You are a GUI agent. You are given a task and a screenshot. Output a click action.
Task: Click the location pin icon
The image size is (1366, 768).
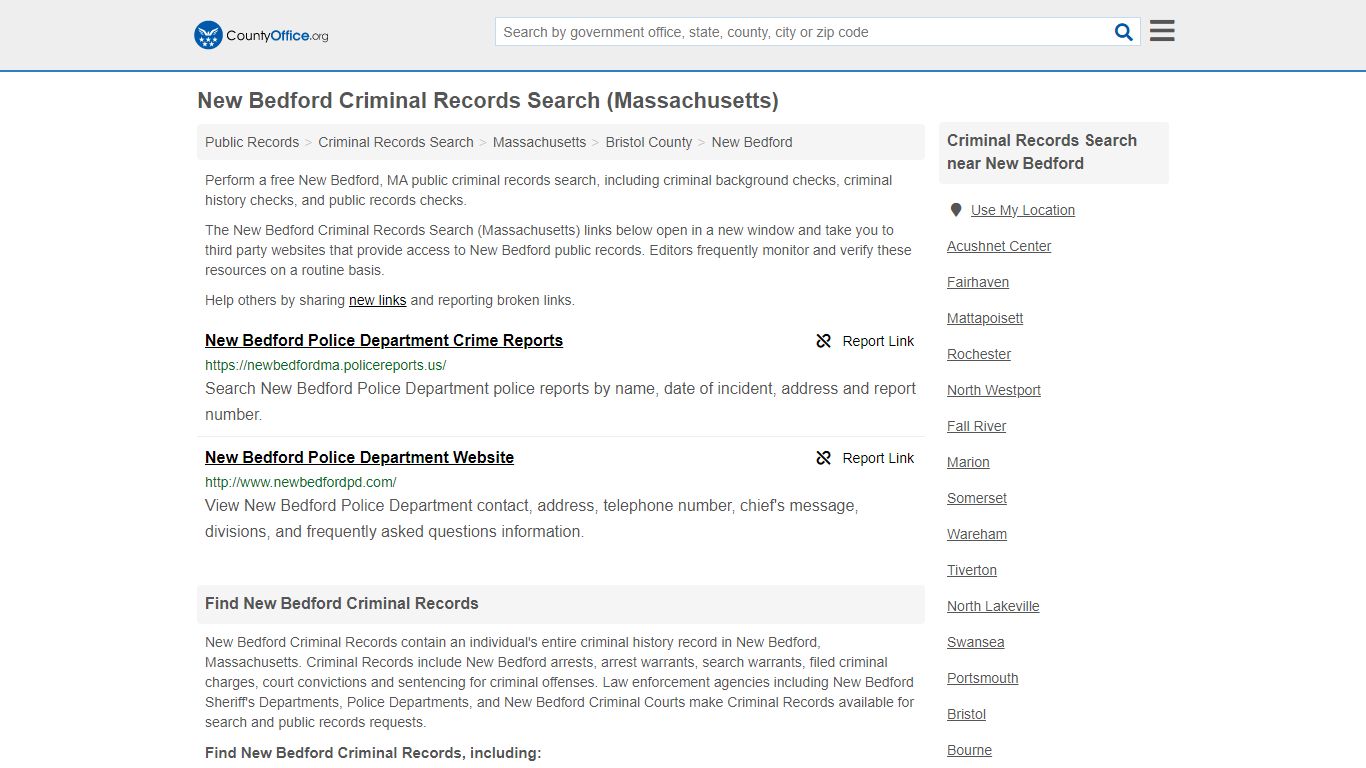[x=956, y=210]
